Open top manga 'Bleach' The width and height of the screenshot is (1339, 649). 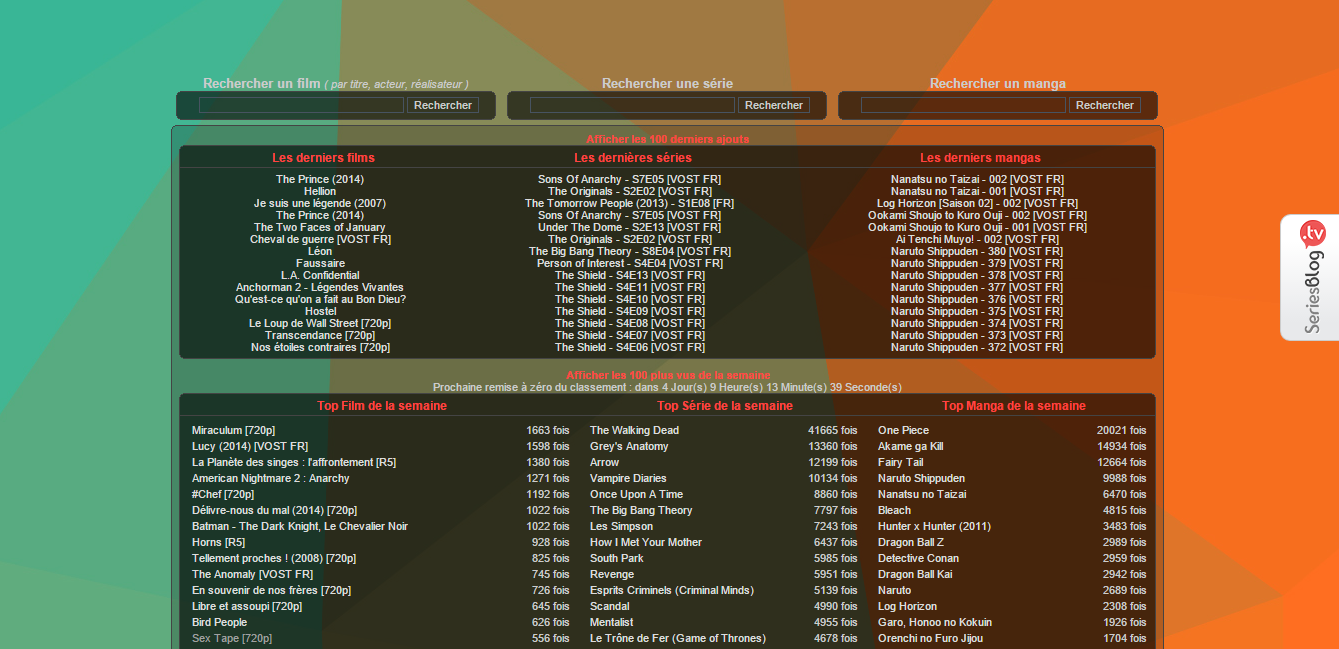pos(894,510)
